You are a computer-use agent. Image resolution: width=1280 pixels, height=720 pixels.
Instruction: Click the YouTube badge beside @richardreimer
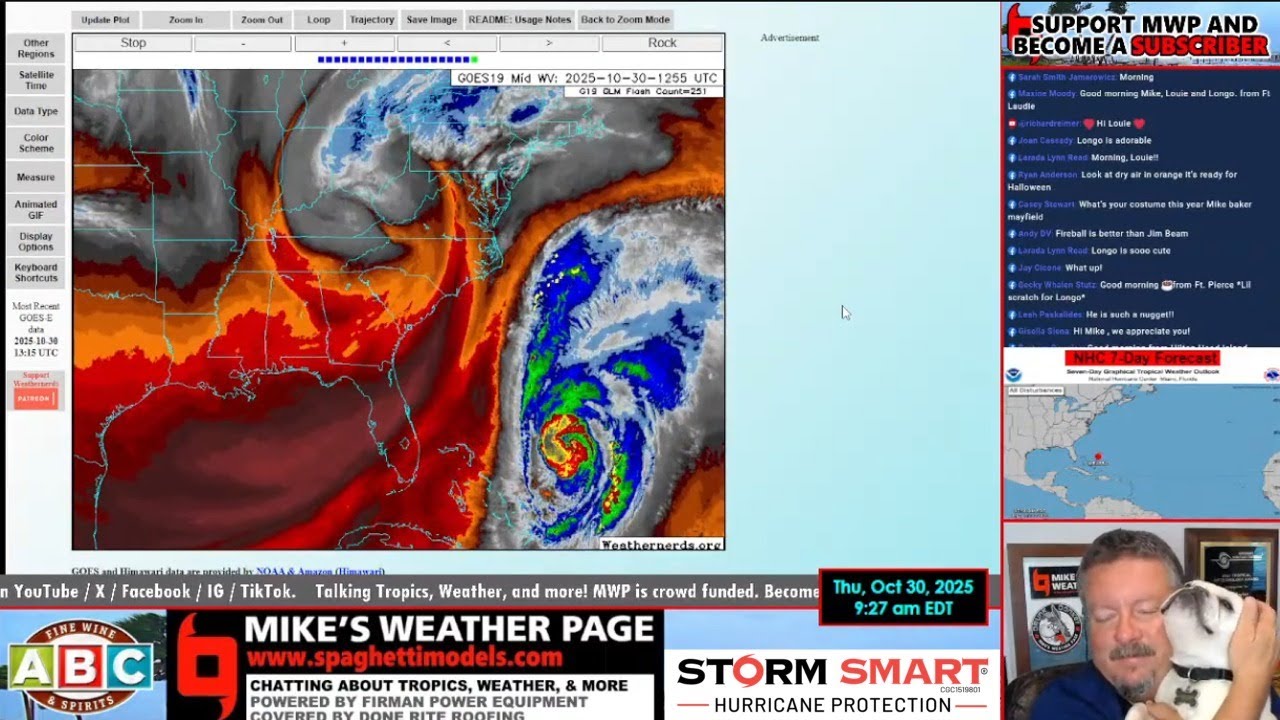tap(1012, 124)
